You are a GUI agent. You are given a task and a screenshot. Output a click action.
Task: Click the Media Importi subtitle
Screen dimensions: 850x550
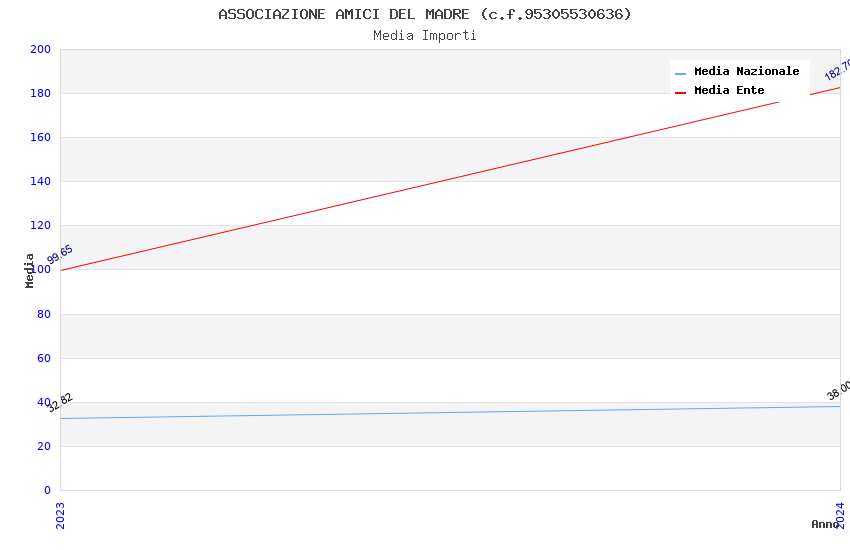(x=425, y=36)
